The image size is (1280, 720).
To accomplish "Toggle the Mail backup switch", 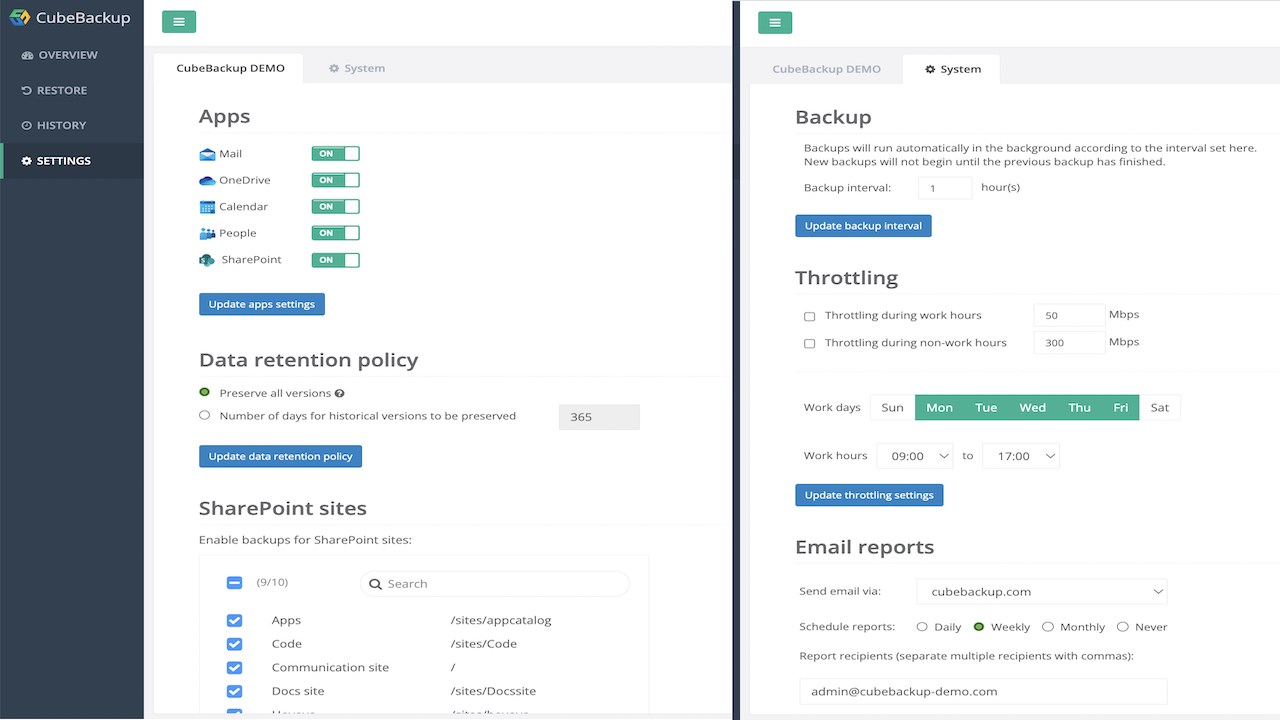I will point(335,154).
